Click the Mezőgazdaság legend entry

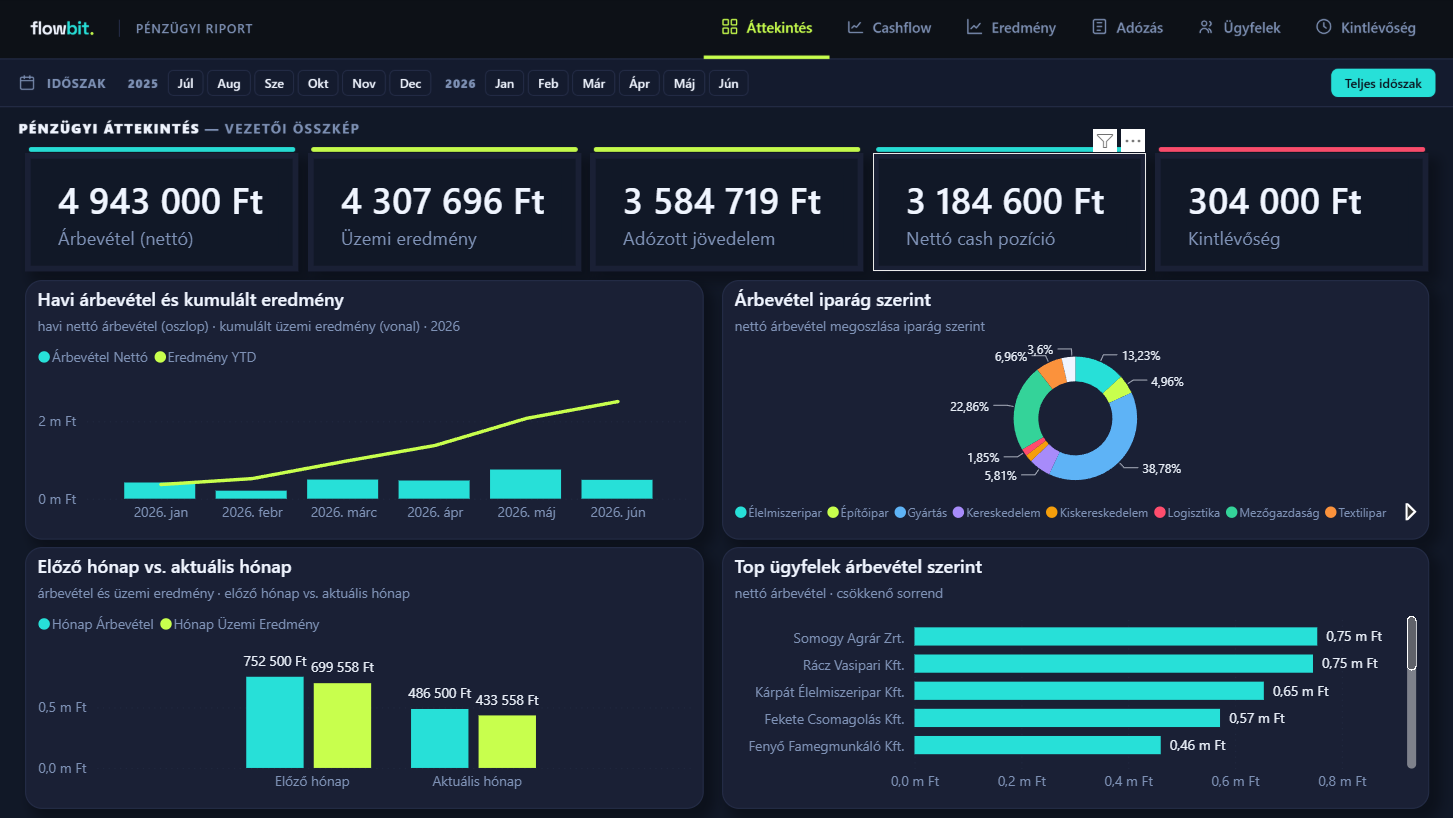click(1272, 513)
